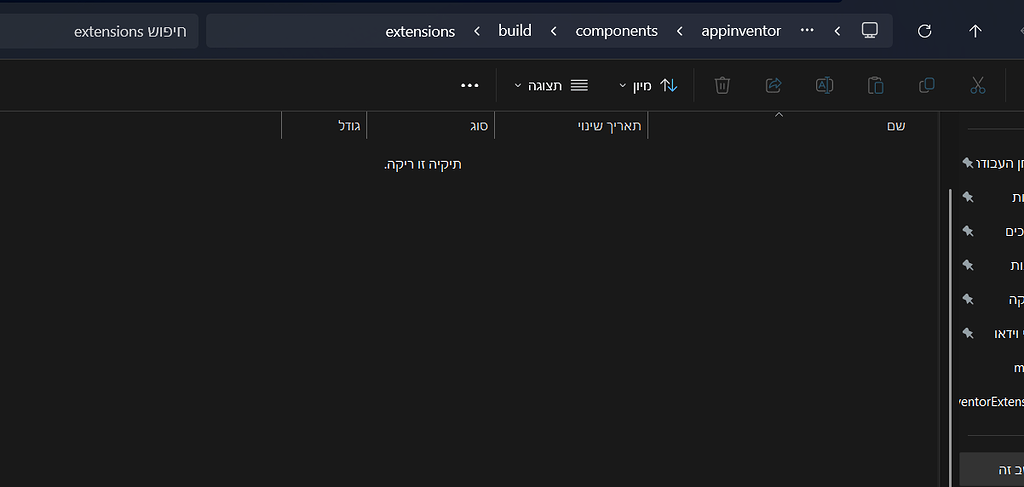This screenshot has width=1024, height=487.
Task: Expand chevron between components and build
Action: pyautogui.click(x=554, y=31)
